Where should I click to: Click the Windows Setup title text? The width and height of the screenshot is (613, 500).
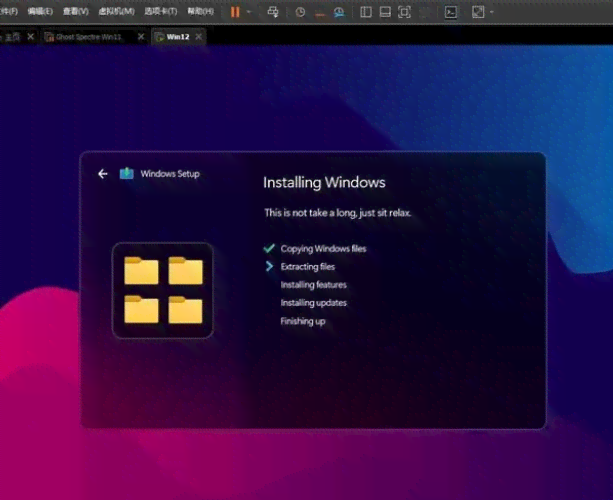pos(170,174)
